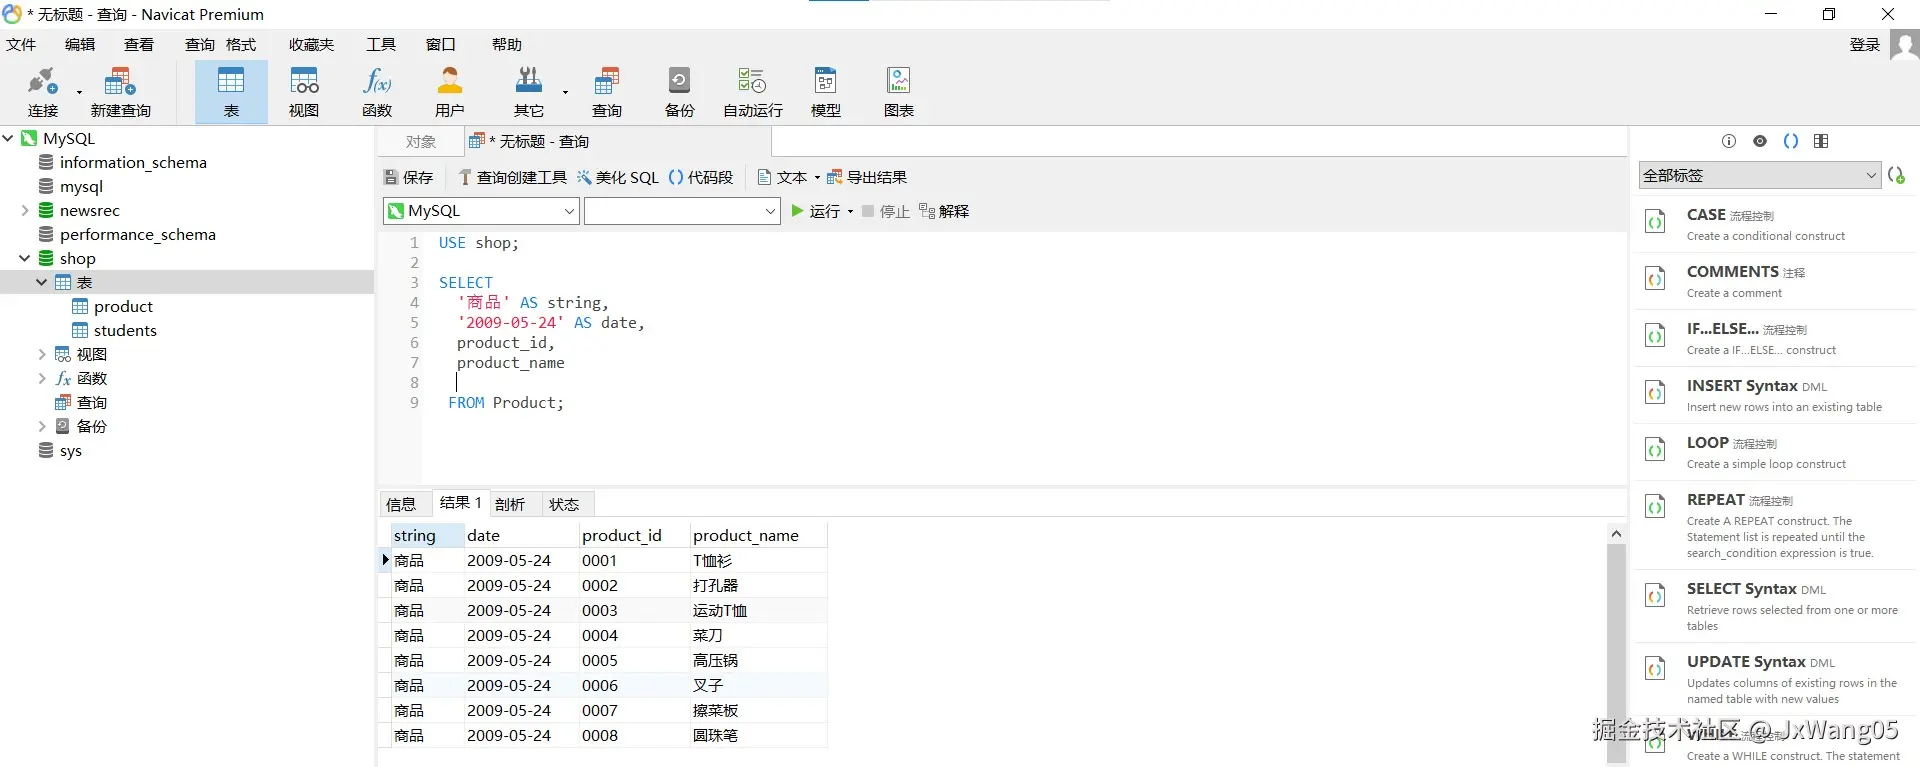Click the info icon in right panel
This screenshot has height=767, width=1920.
tap(1729, 141)
